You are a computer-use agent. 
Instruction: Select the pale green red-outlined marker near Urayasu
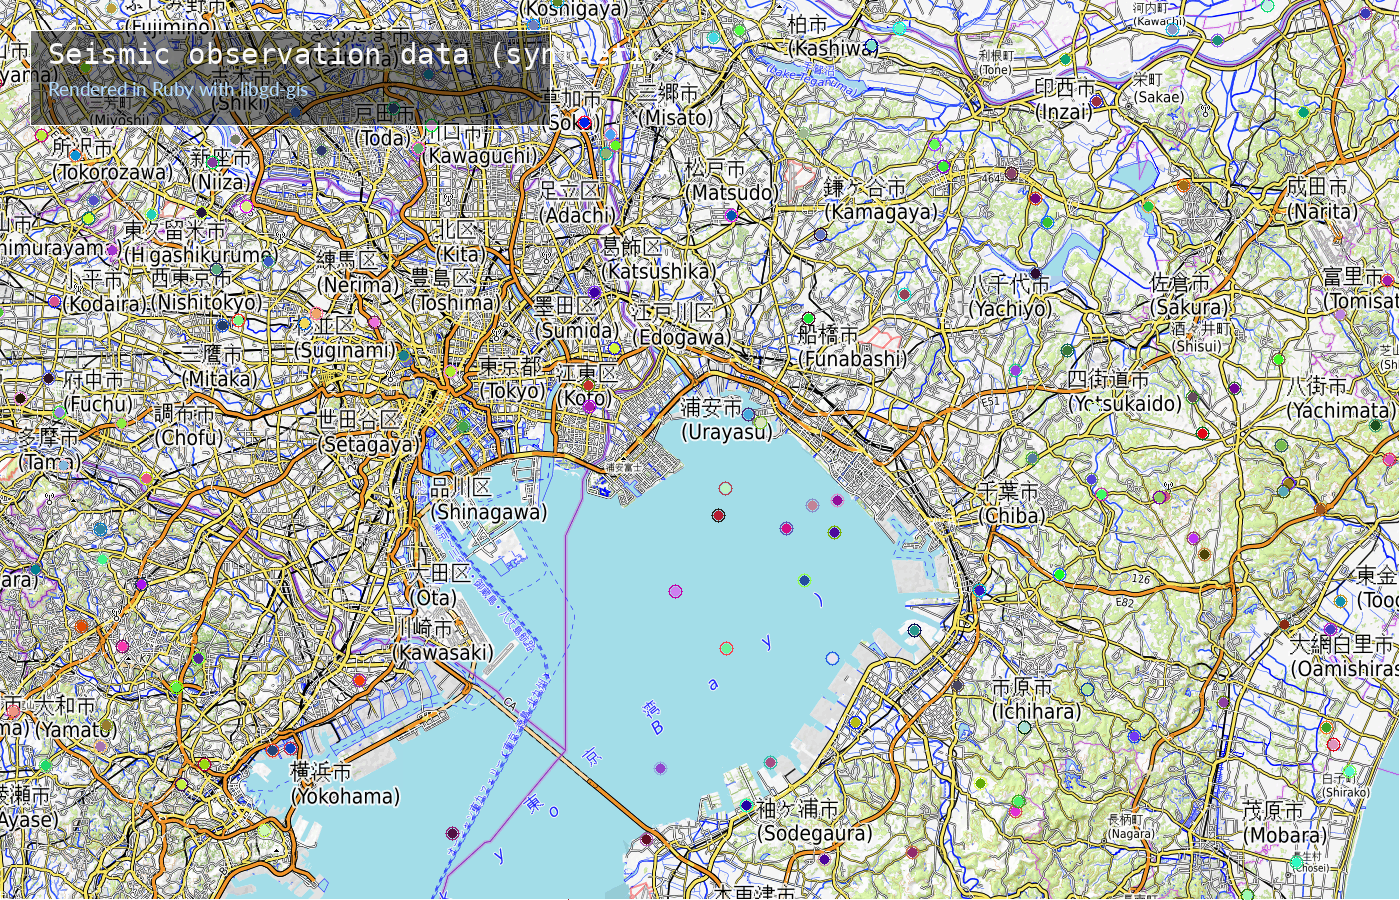[726, 488]
